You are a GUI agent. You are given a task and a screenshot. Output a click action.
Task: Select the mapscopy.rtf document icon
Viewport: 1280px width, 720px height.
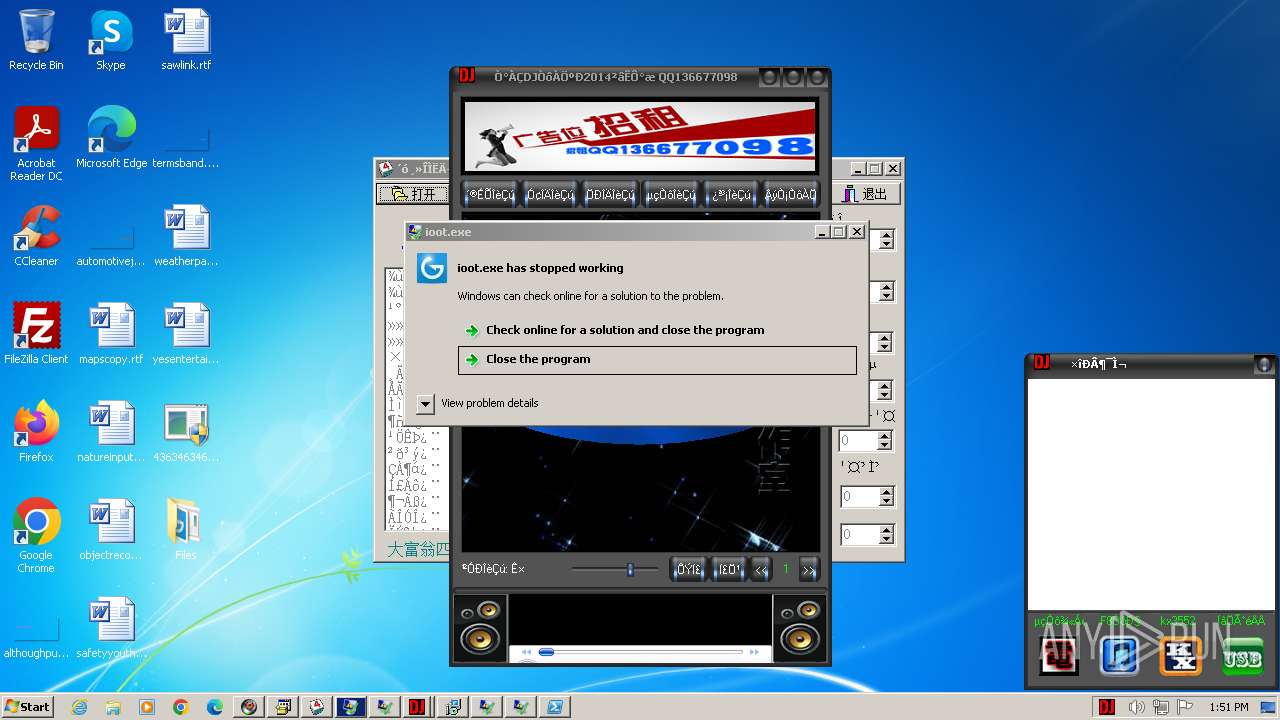point(111,334)
